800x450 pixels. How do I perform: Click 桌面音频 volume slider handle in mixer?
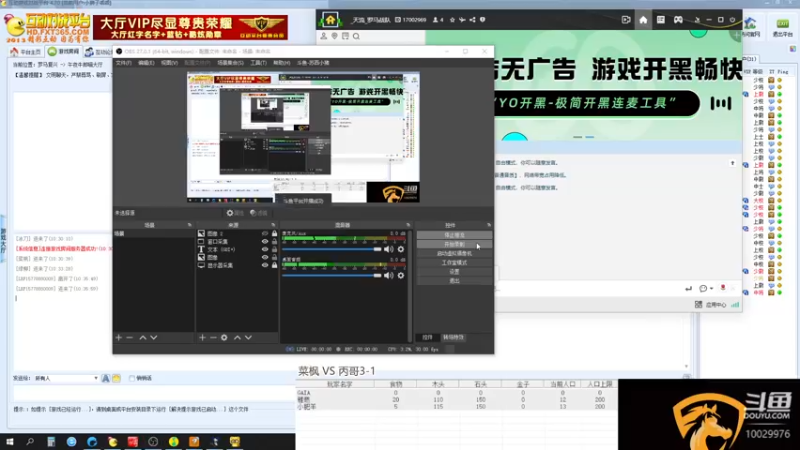378,276
